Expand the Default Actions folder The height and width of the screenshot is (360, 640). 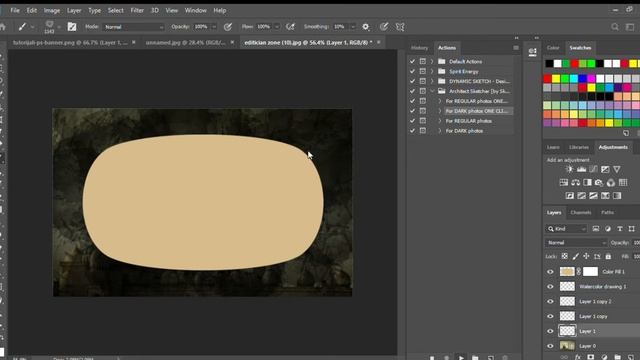tap(432, 62)
